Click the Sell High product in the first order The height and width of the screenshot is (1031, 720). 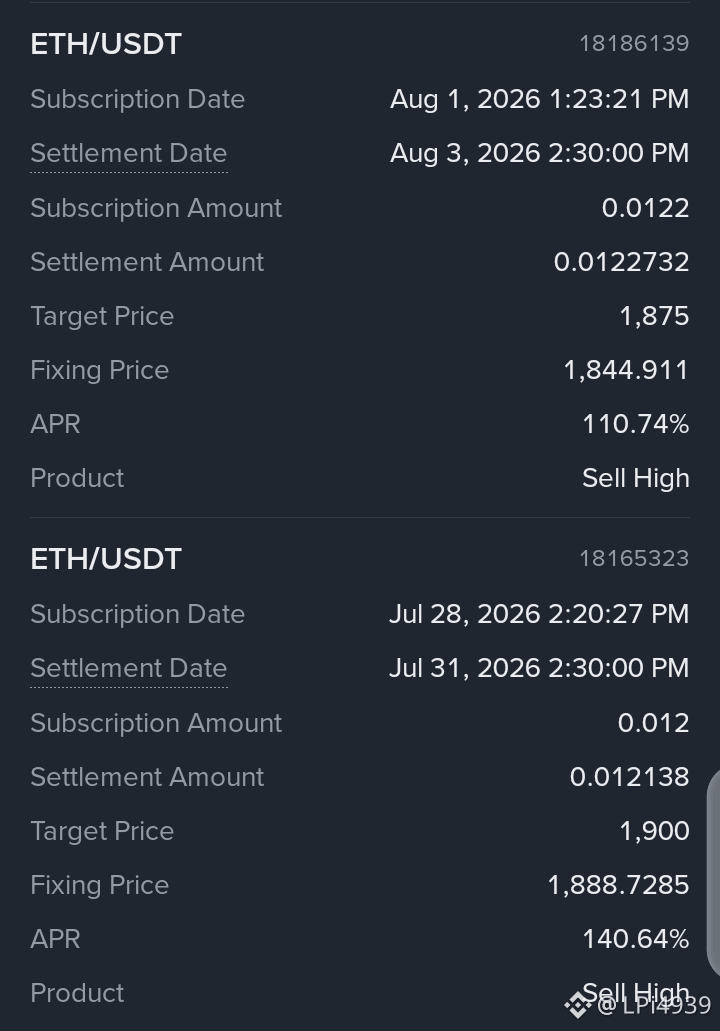click(x=636, y=479)
